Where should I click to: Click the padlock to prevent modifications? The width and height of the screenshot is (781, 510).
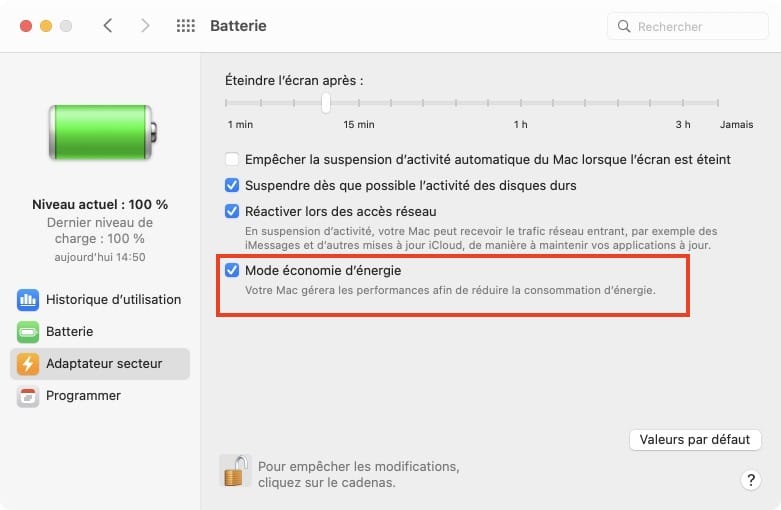[x=236, y=471]
